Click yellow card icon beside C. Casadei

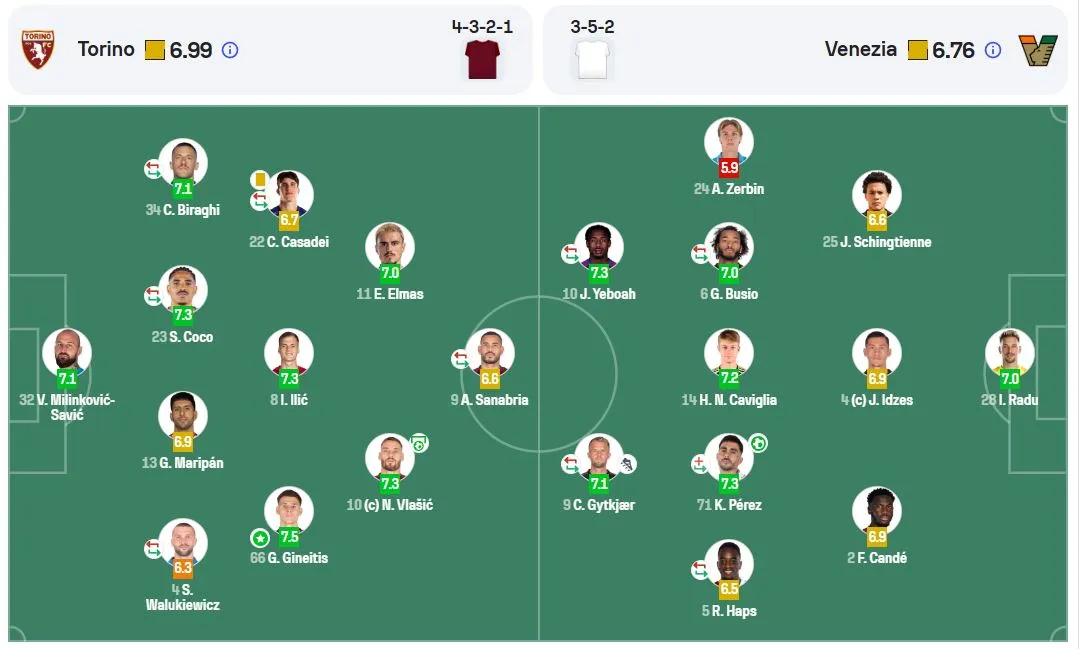click(259, 180)
